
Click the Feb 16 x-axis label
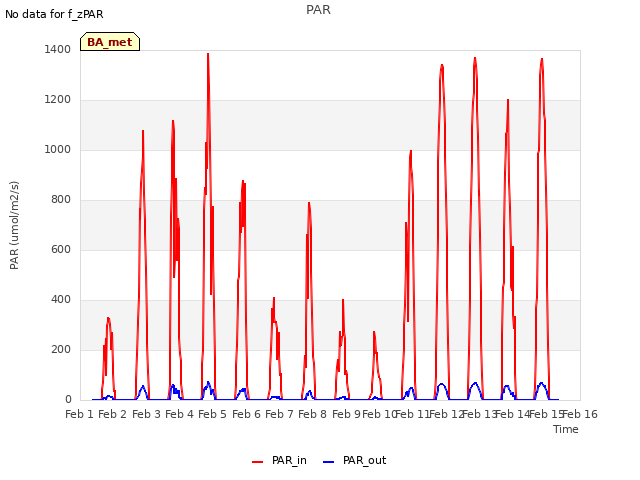(x=580, y=414)
